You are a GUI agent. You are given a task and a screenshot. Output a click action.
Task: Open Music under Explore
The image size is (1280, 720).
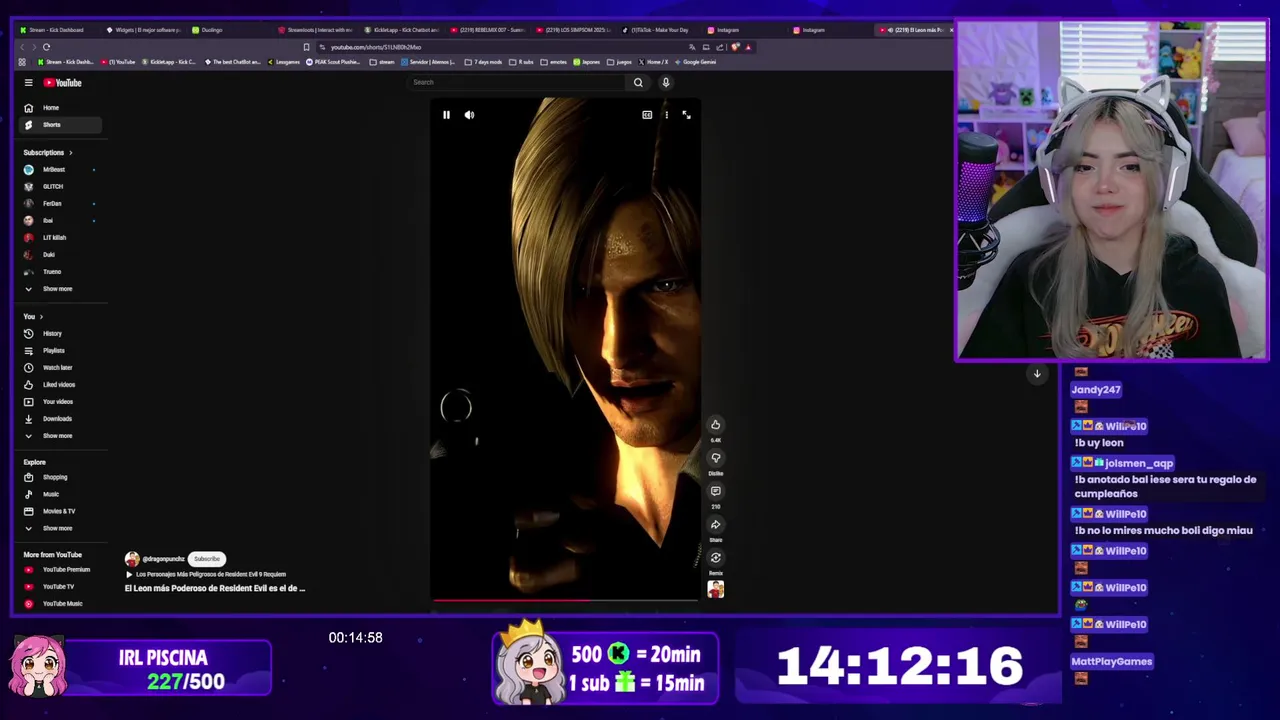pos(59,494)
